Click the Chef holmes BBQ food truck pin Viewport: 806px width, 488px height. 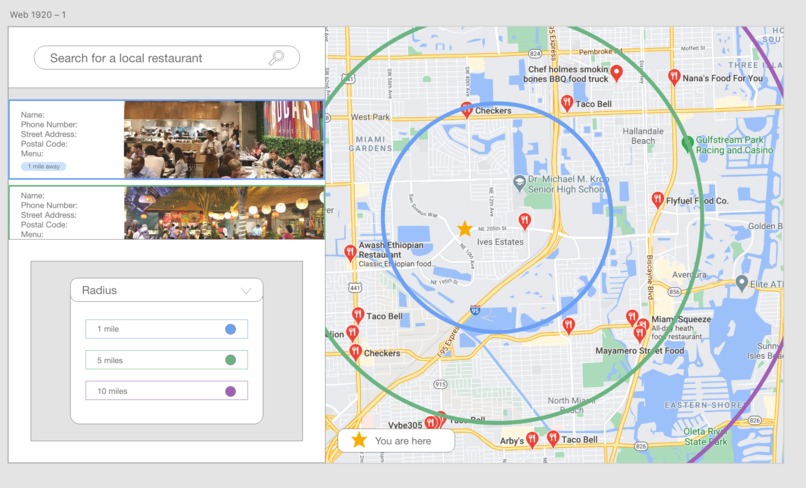tap(616, 73)
